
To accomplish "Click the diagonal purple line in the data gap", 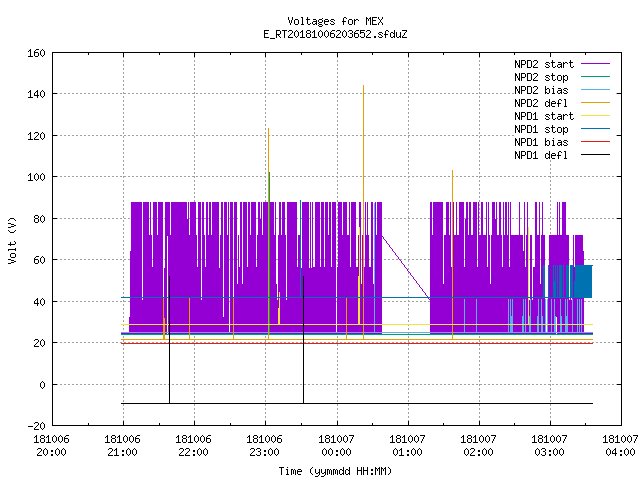I will coord(406,268).
